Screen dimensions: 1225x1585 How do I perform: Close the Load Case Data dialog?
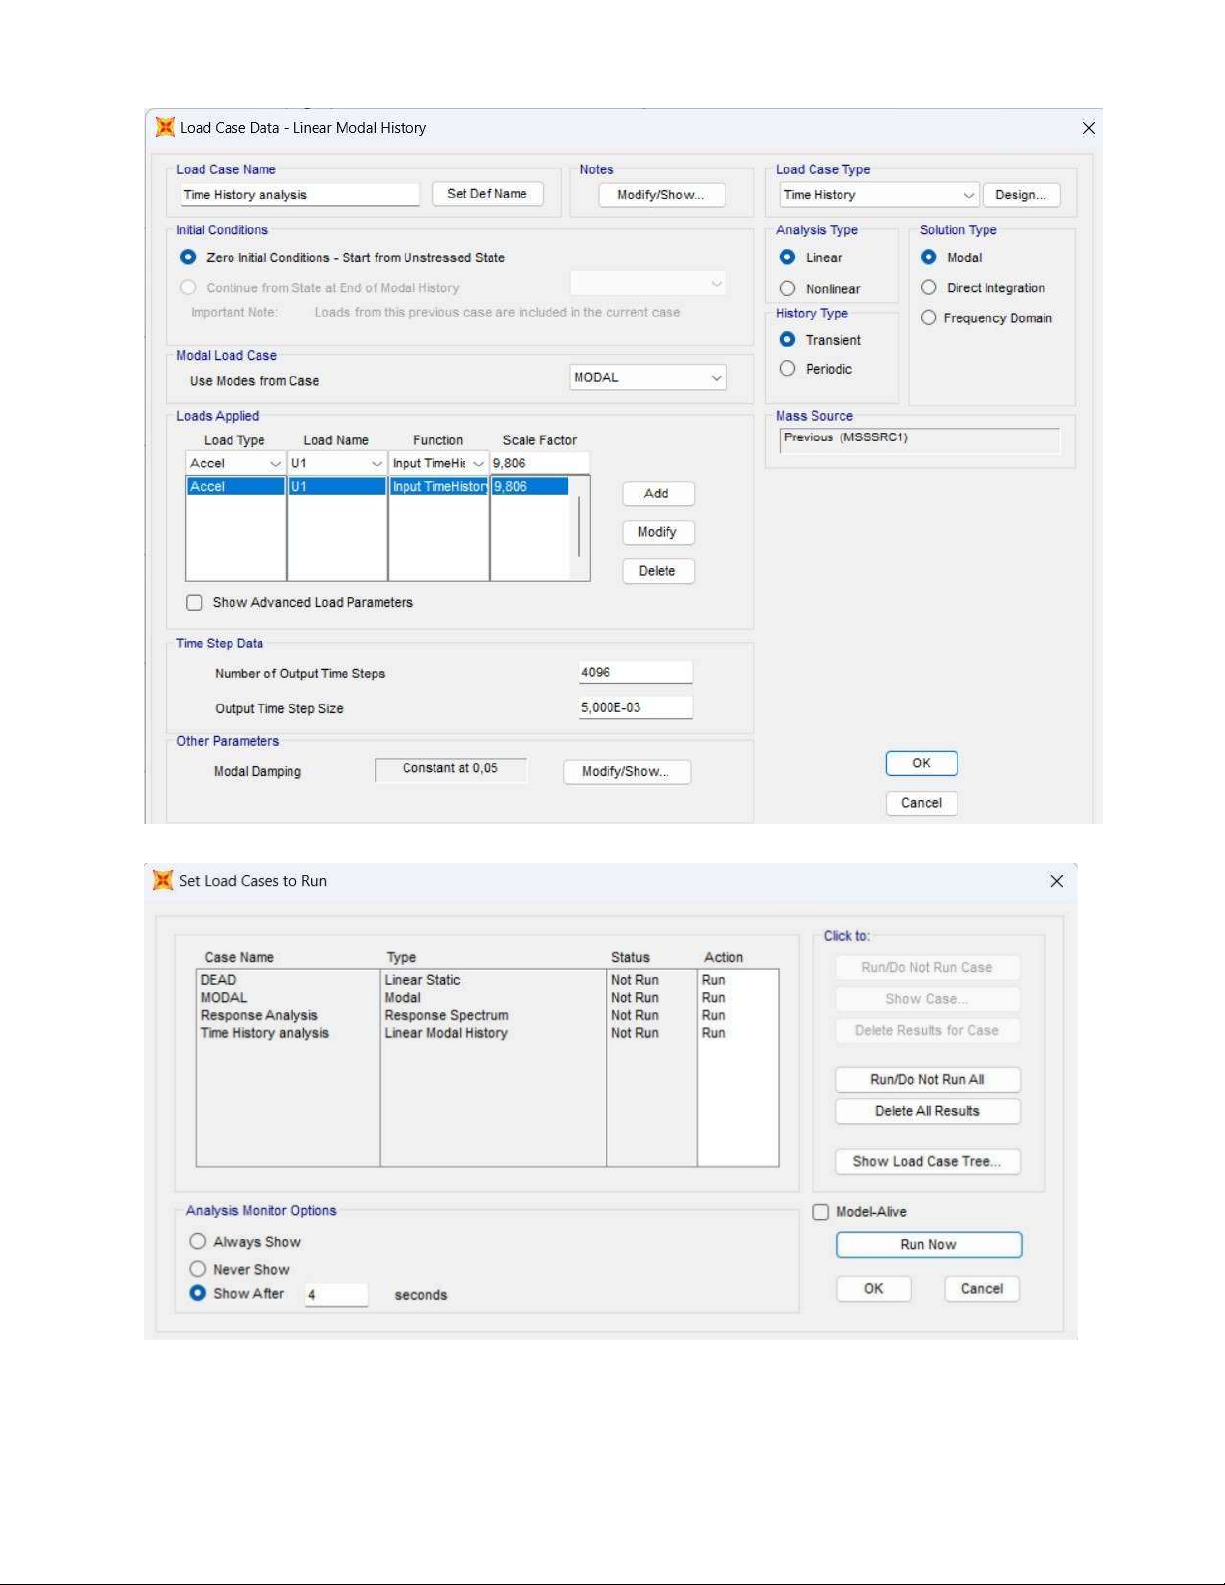coord(1089,128)
